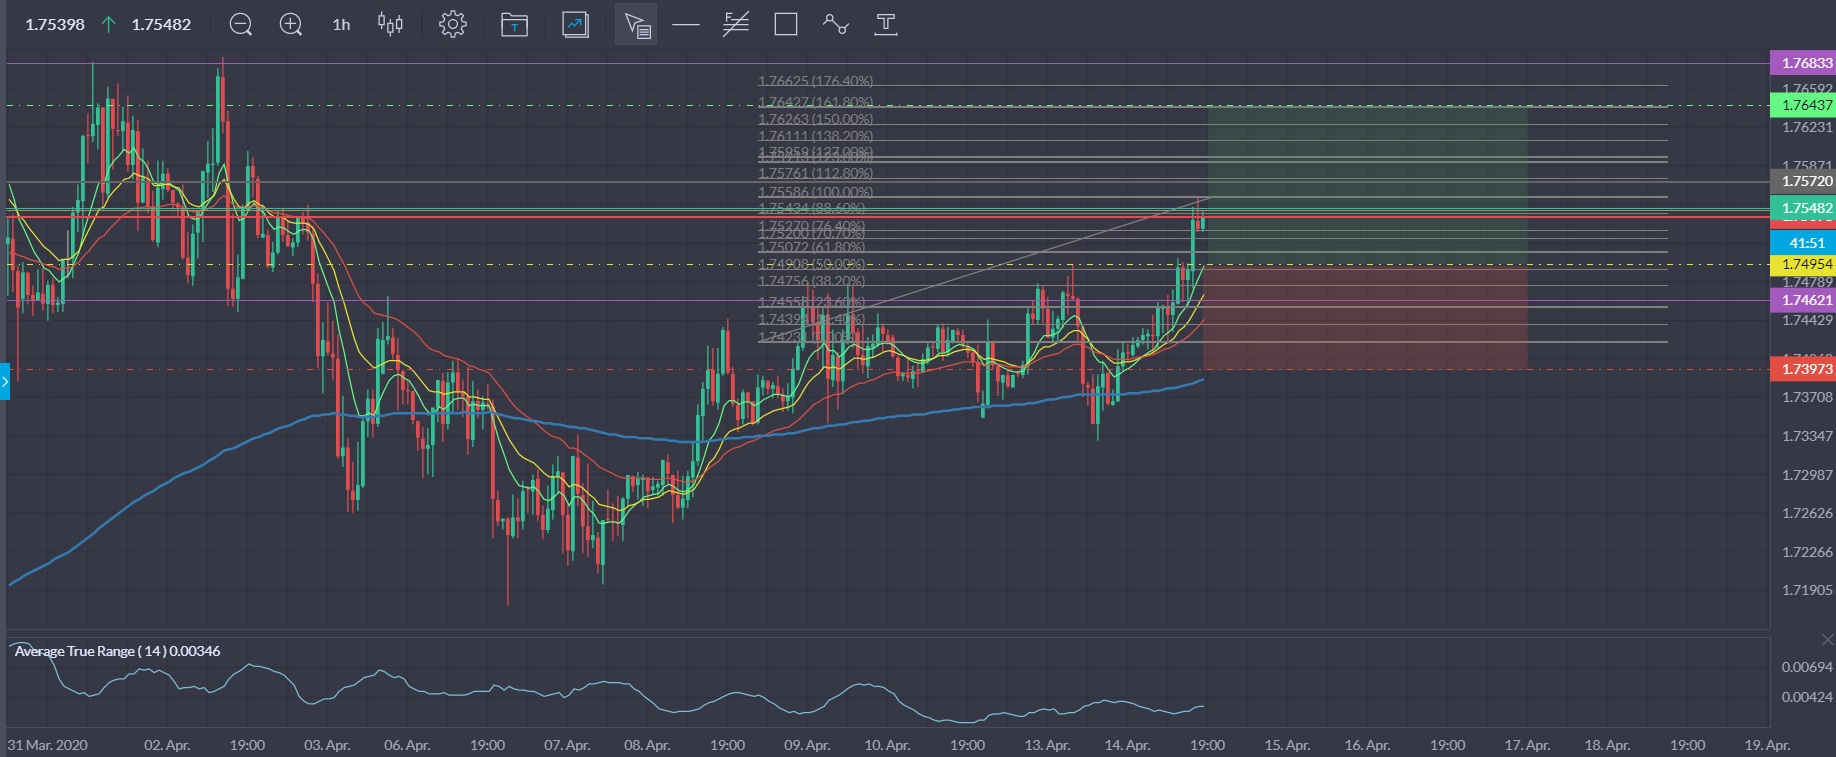The image size is (1836, 757).
Task: Click the 0.00694 ATR scale value
Action: tap(1807, 667)
